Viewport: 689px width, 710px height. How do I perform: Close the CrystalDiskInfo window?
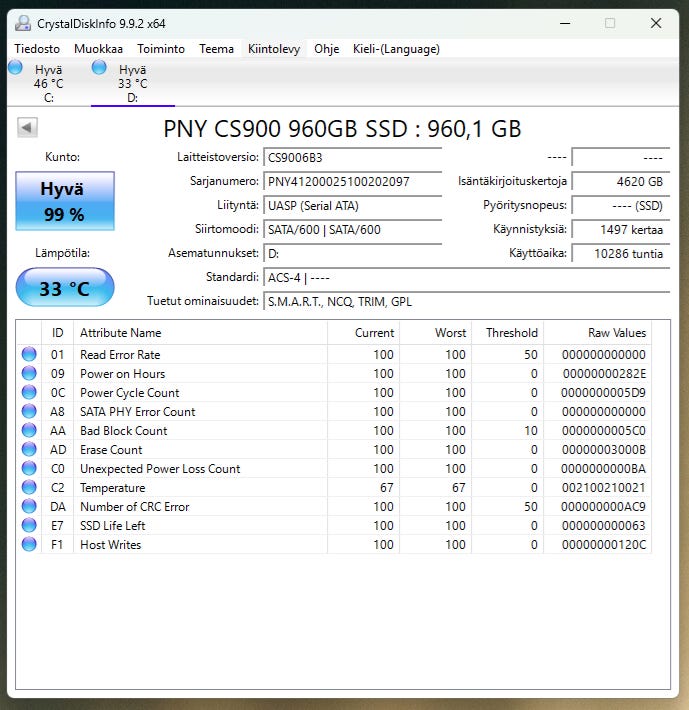656,23
